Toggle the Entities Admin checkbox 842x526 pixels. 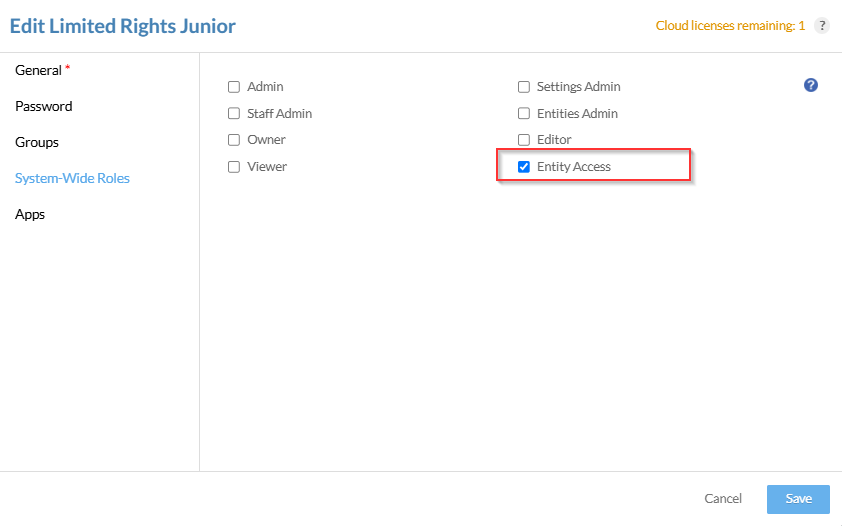[x=523, y=114]
